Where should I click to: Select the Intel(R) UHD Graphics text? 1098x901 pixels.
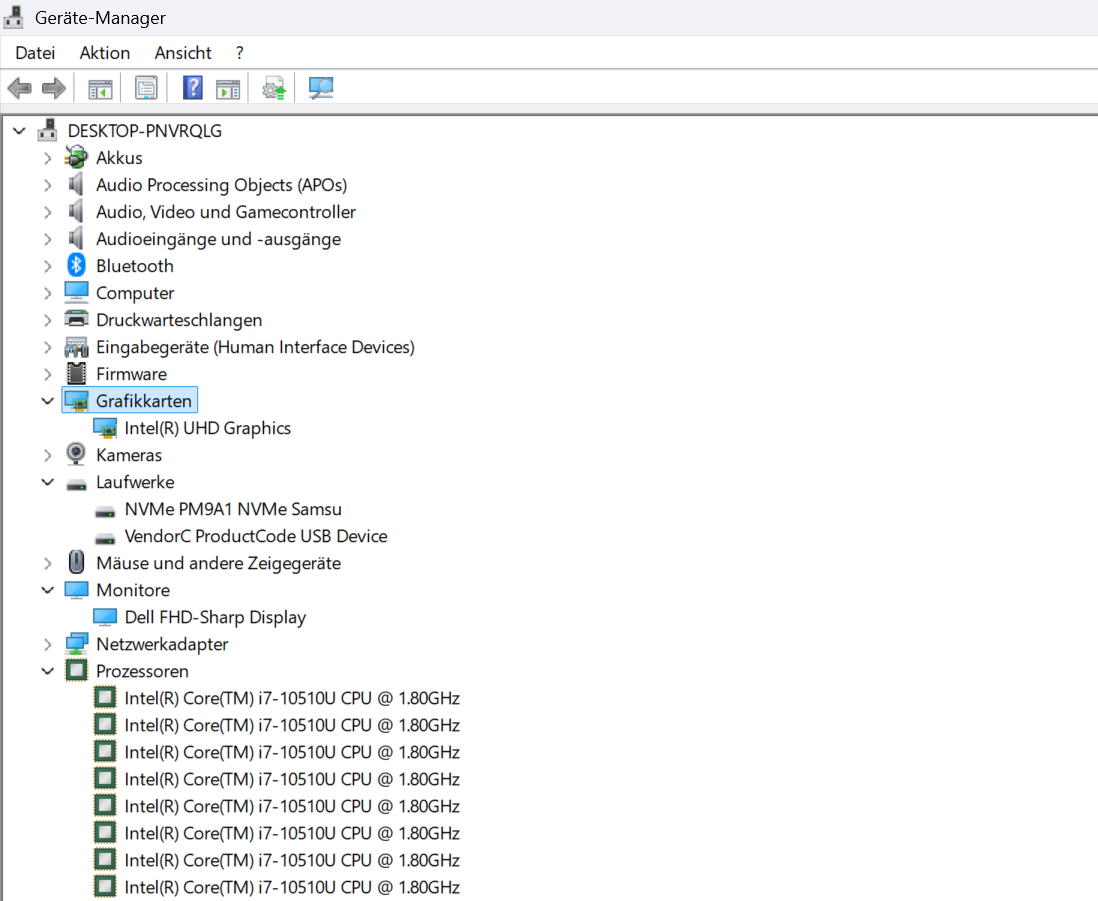(x=207, y=428)
